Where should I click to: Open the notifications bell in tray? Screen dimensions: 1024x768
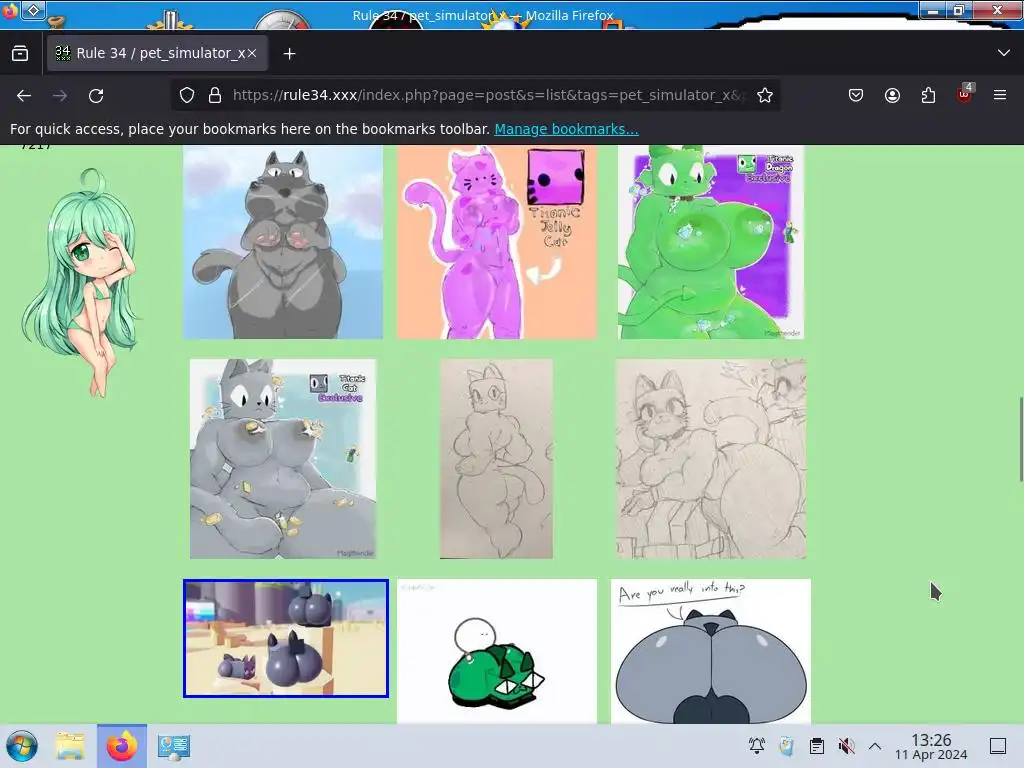point(757,746)
